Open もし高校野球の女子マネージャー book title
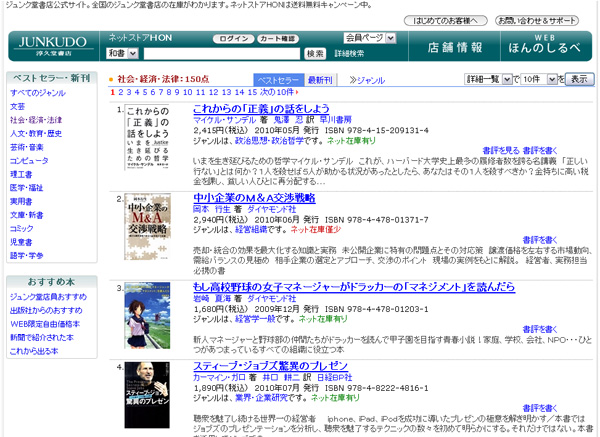The image size is (600, 437). 354,287
